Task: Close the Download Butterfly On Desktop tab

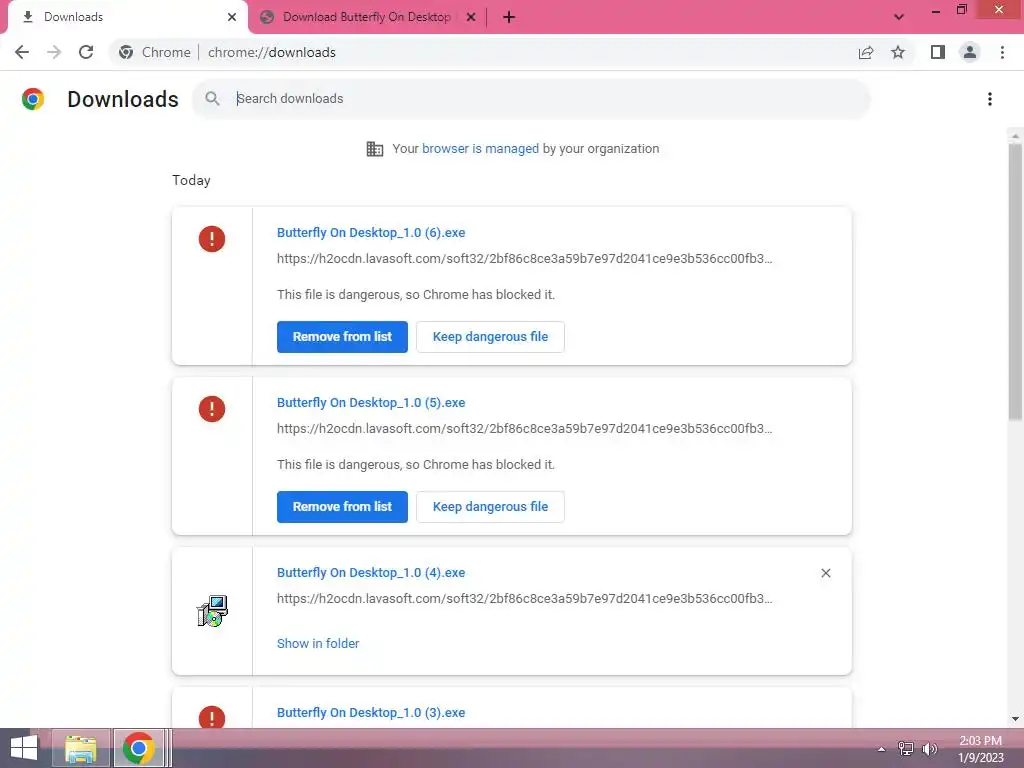Action: pyautogui.click(x=471, y=17)
